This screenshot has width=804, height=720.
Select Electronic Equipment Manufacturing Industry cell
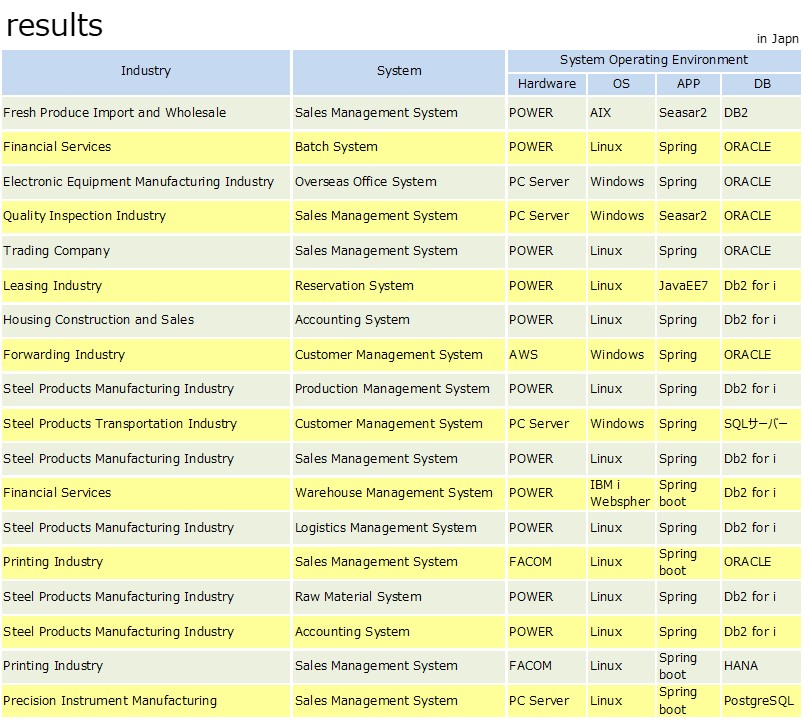[146, 182]
